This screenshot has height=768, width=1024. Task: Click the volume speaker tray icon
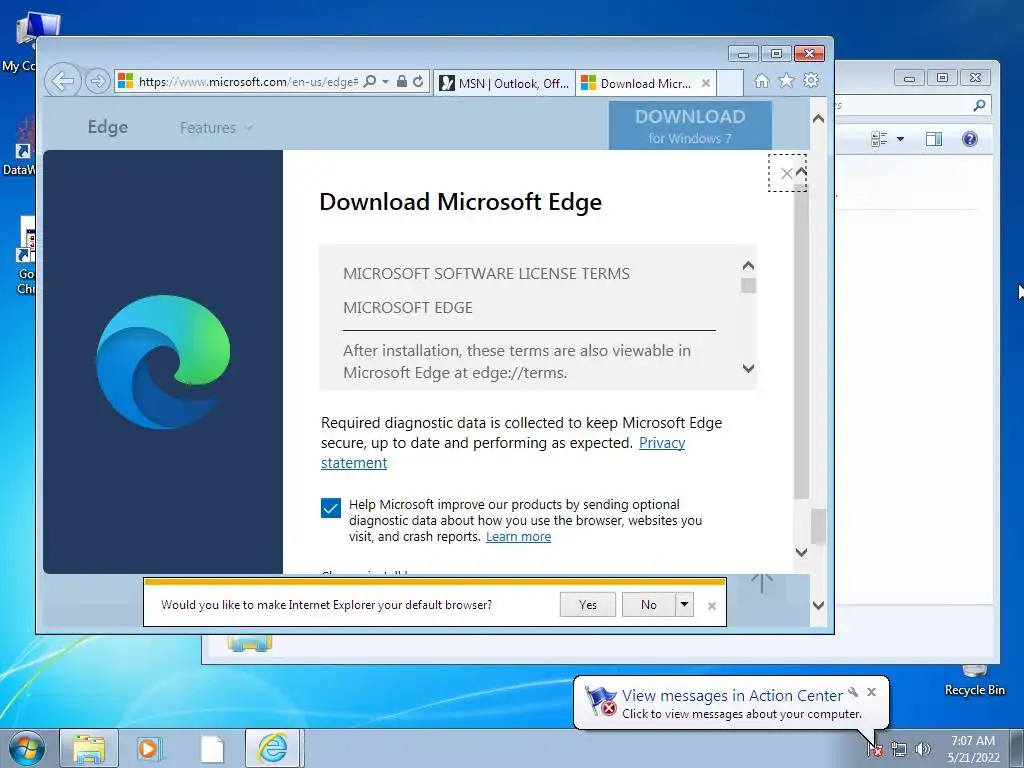[922, 749]
